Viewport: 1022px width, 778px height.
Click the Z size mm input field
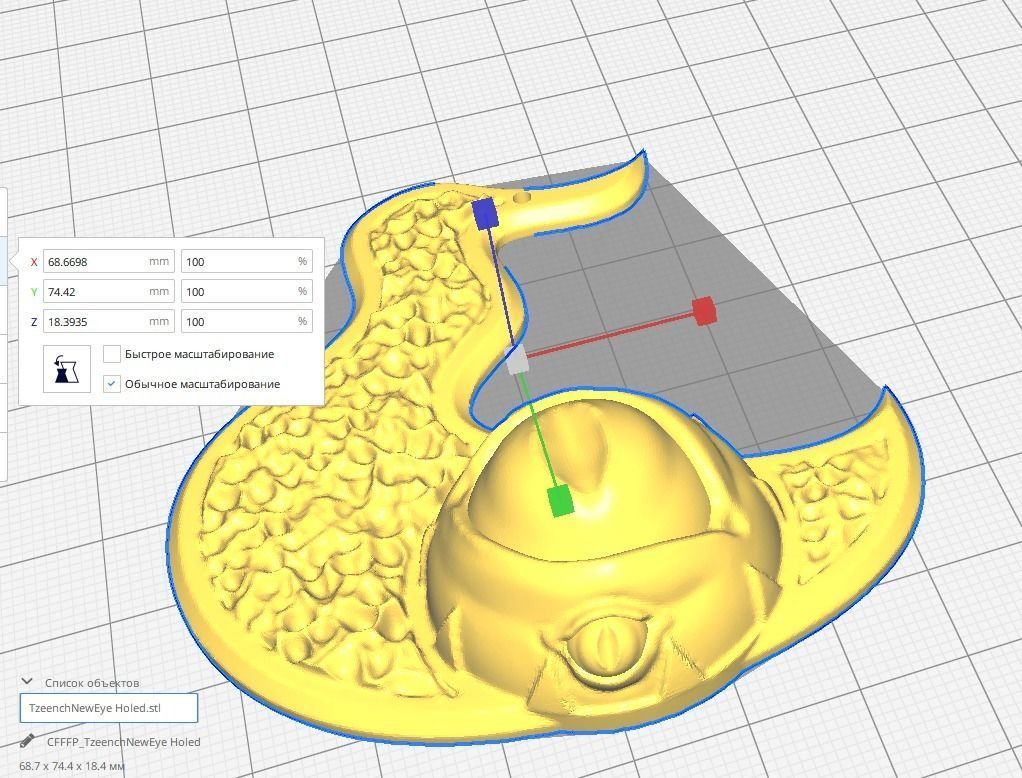click(x=109, y=321)
